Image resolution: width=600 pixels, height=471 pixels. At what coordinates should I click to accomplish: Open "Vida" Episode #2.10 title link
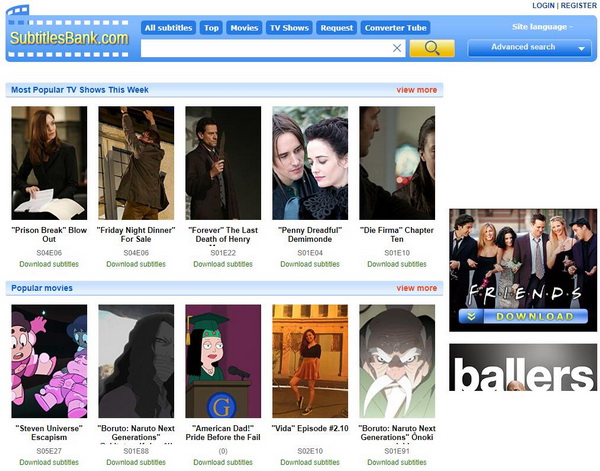coord(310,429)
